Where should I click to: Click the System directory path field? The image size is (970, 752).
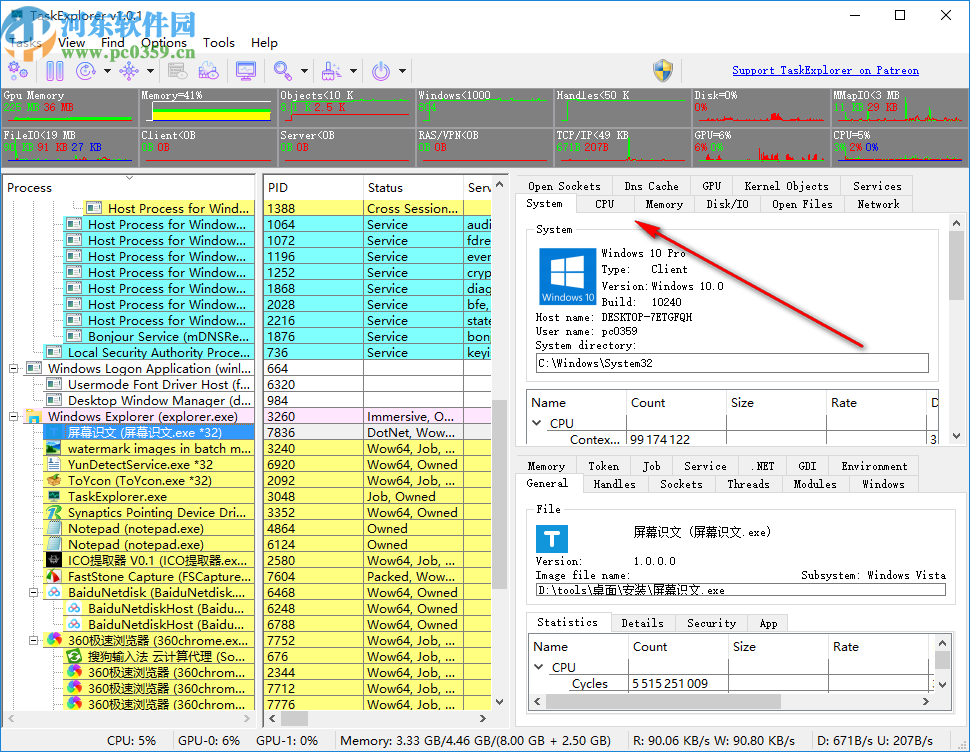(x=732, y=363)
